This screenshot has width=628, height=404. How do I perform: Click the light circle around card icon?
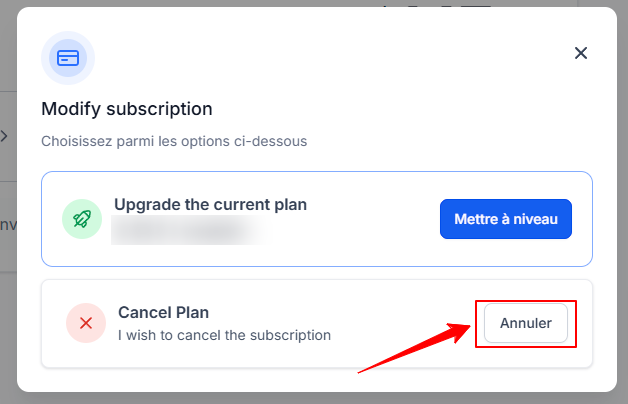68,58
